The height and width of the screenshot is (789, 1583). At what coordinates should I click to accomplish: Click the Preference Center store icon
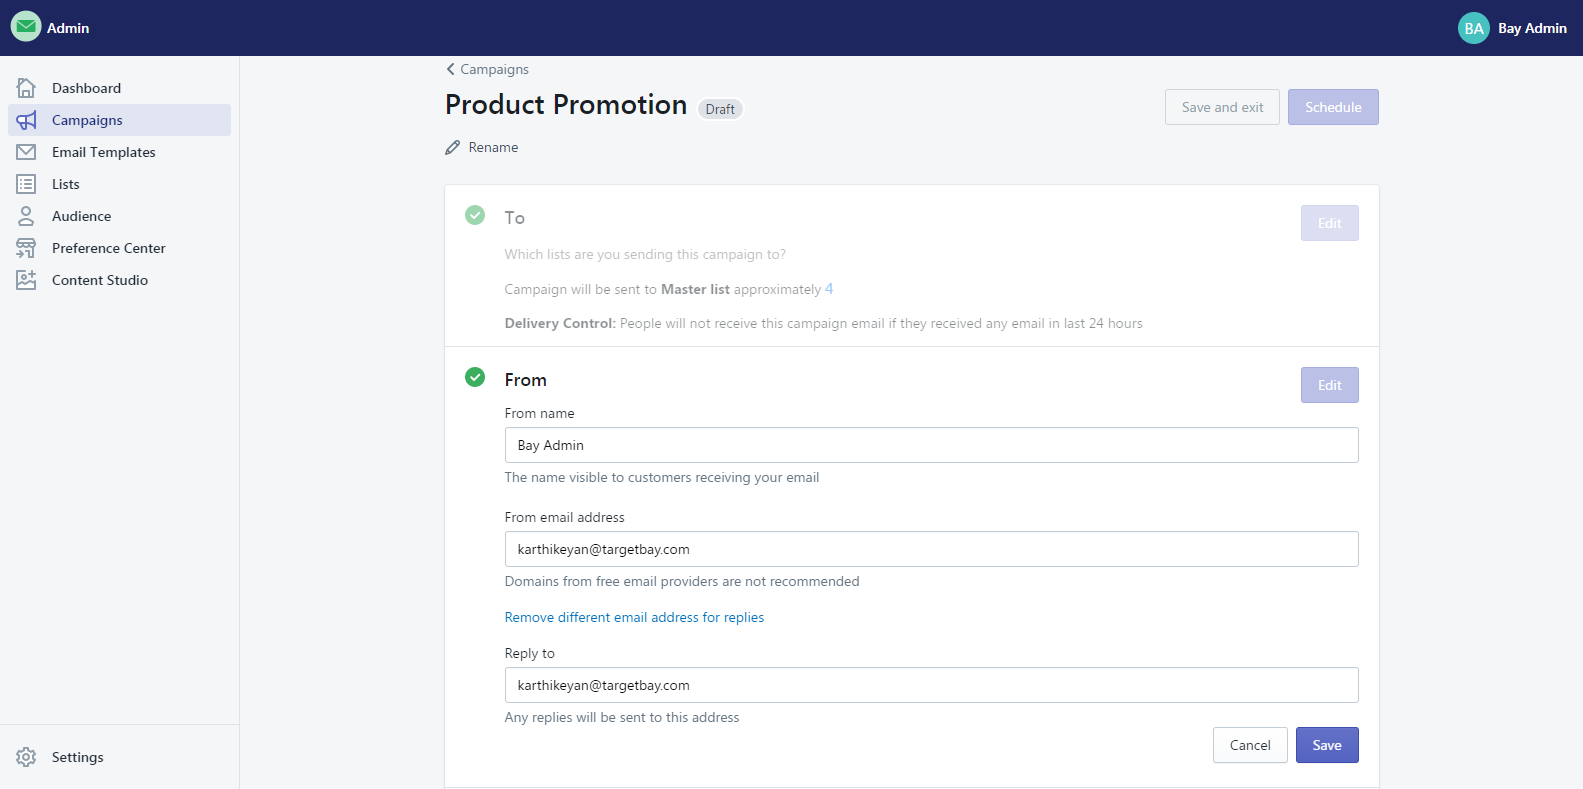click(26, 248)
